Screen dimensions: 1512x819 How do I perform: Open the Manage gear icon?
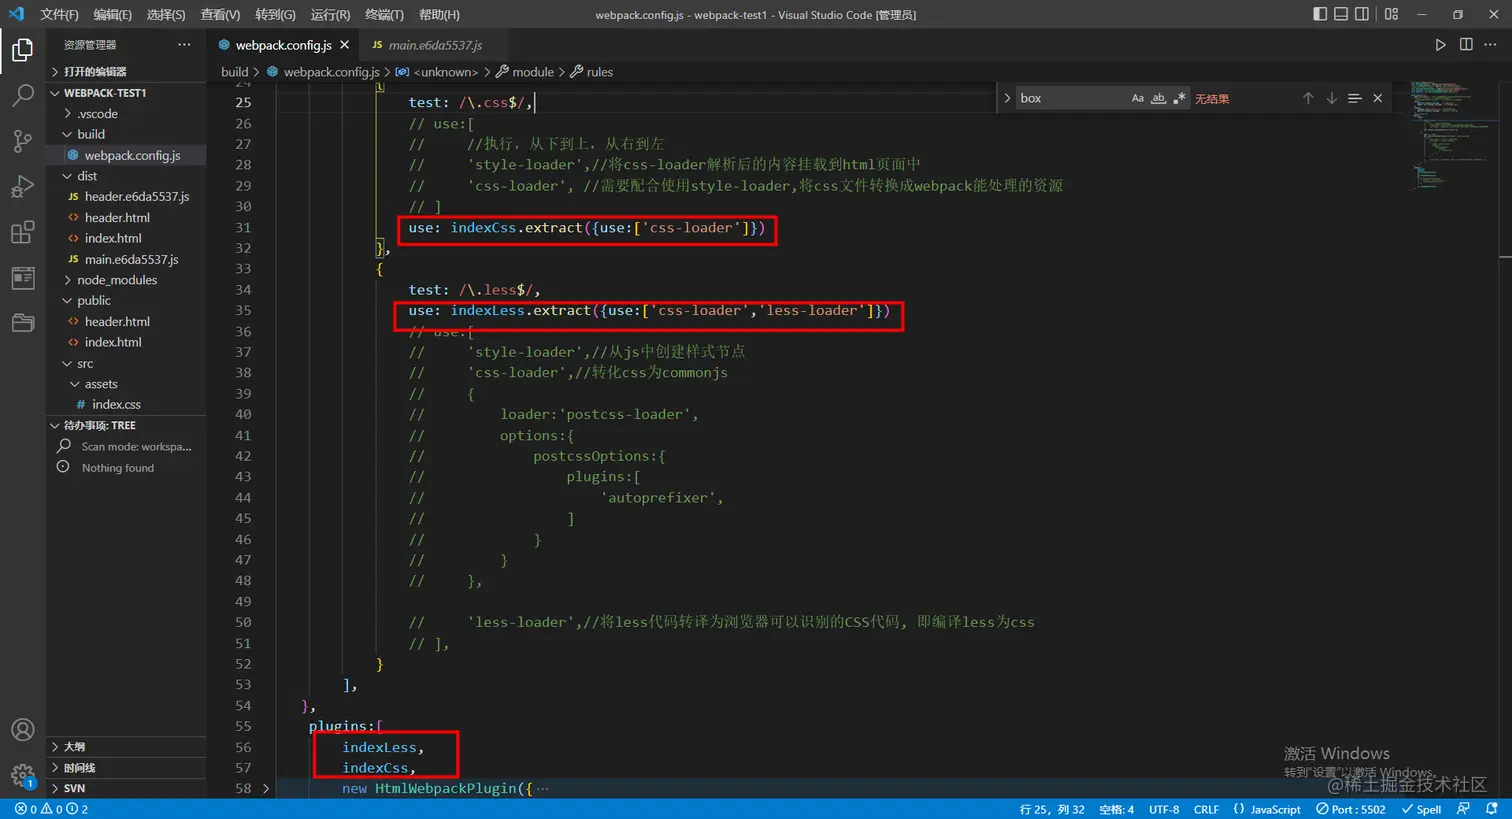(22, 776)
